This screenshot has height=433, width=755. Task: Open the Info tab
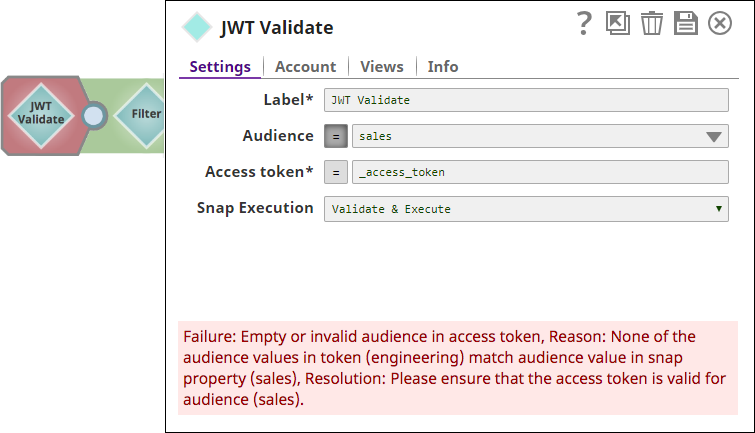(443, 67)
